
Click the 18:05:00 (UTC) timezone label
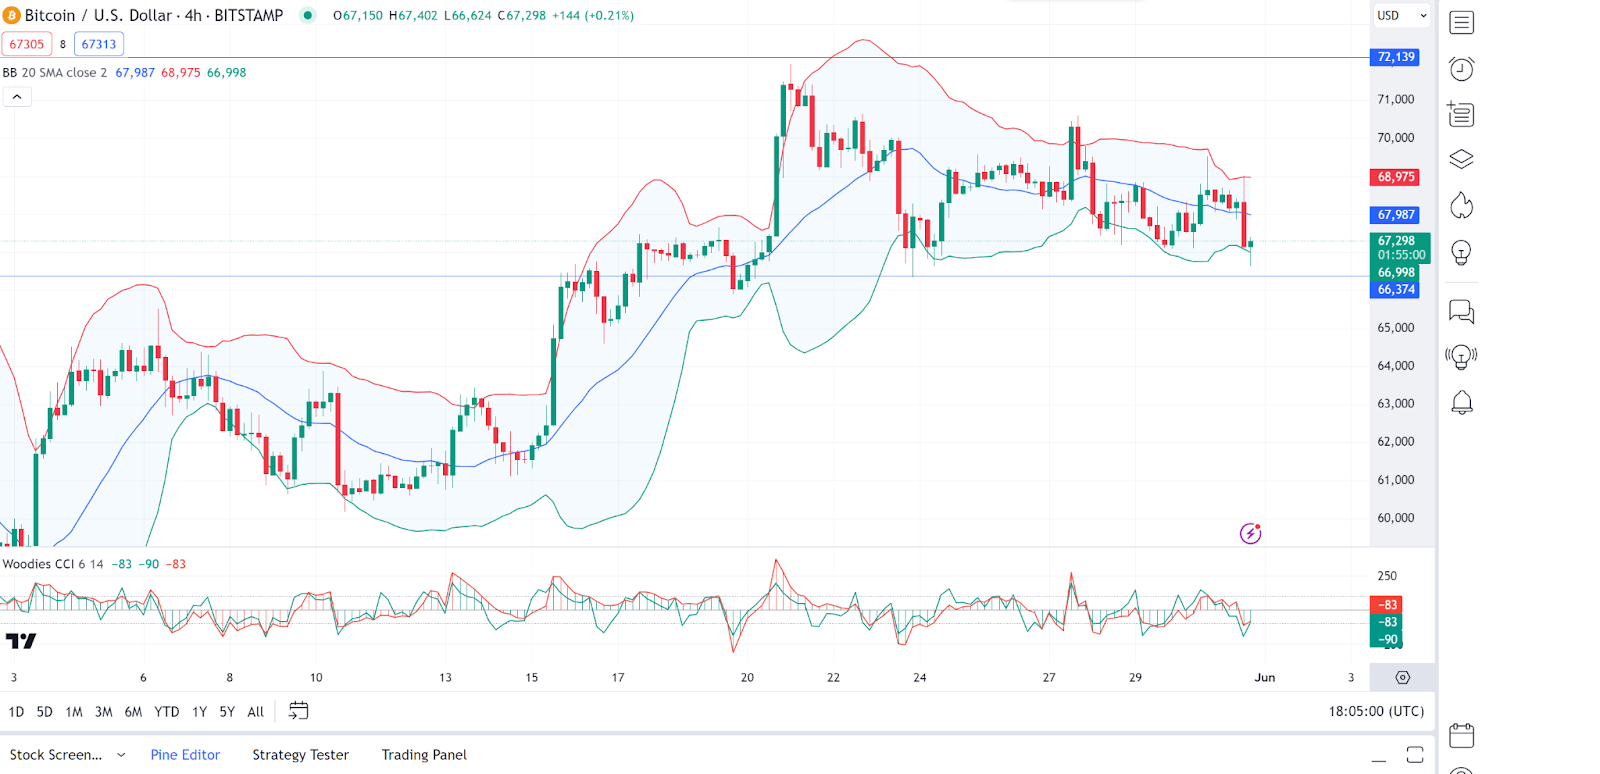(x=1376, y=711)
